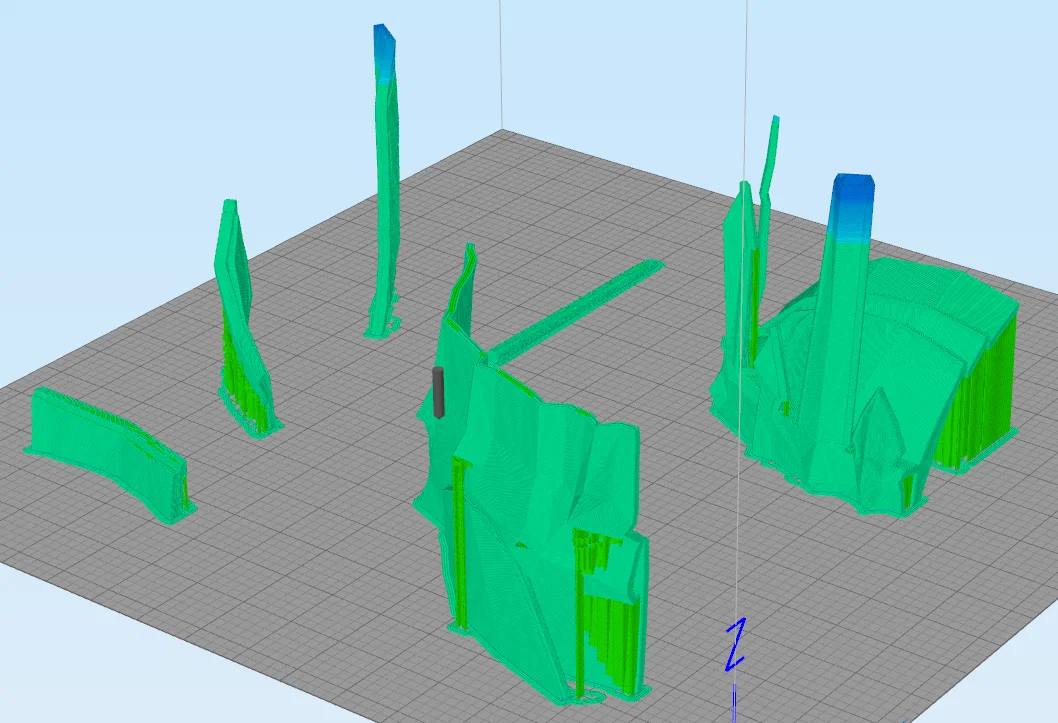Select the twisted blade part beside the curved wall

[x=244, y=320]
